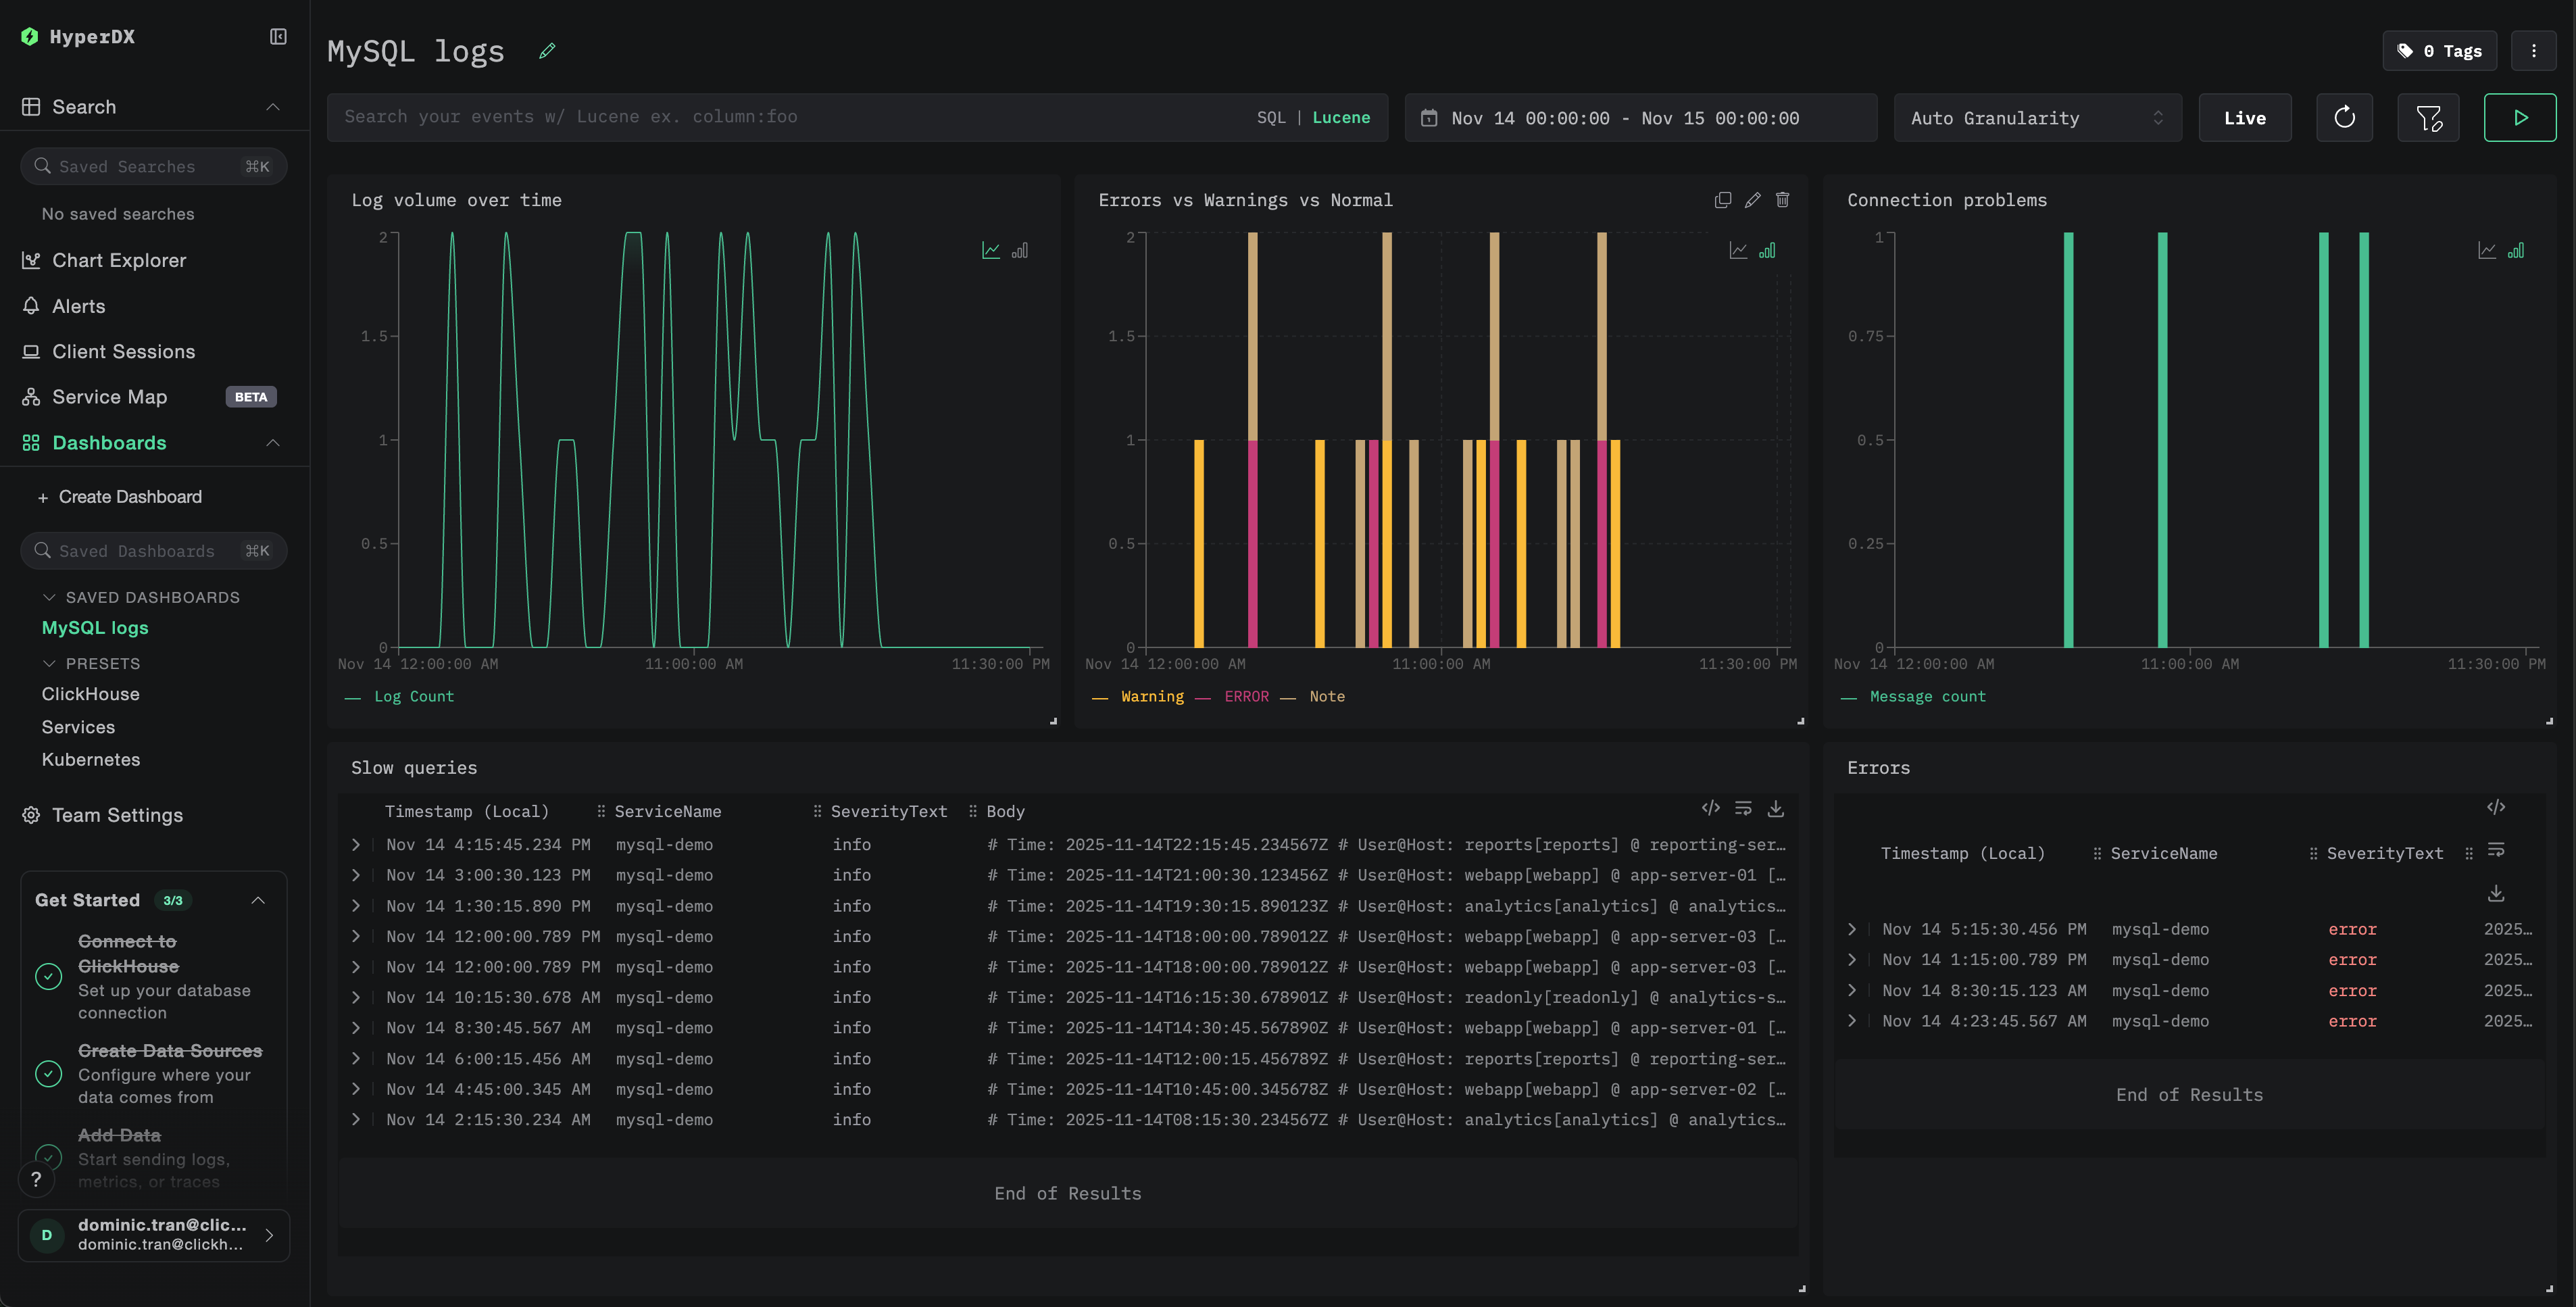The image size is (2576, 1307).
Task: Click the pencil icon next to MySQL logs title
Action: 547,51
